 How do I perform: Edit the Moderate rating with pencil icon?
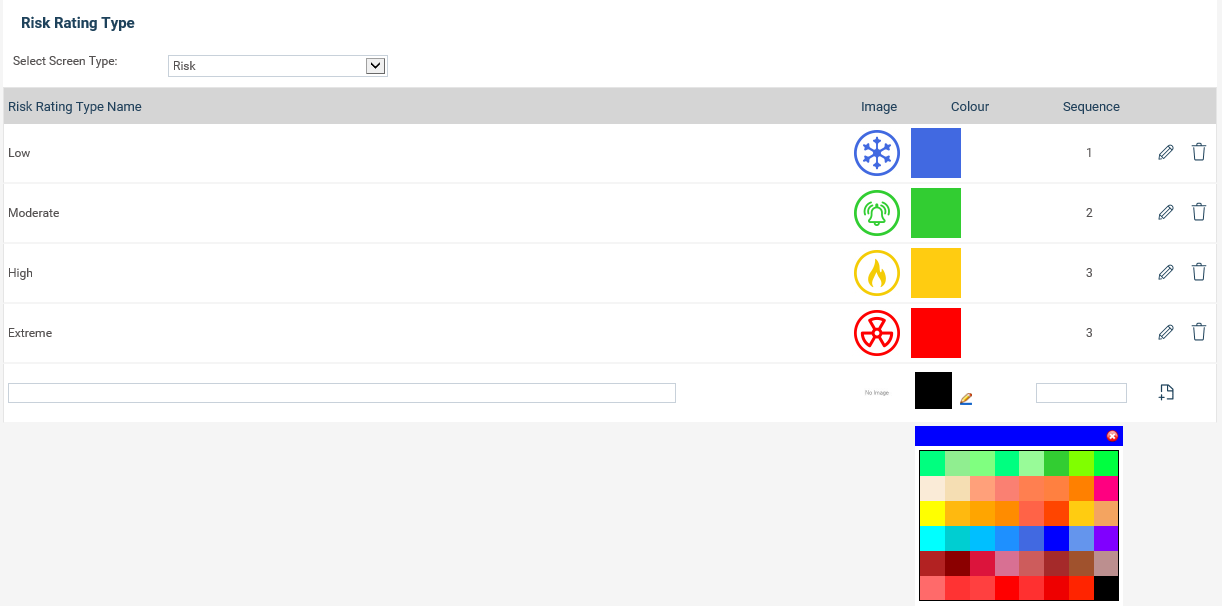(1165, 213)
